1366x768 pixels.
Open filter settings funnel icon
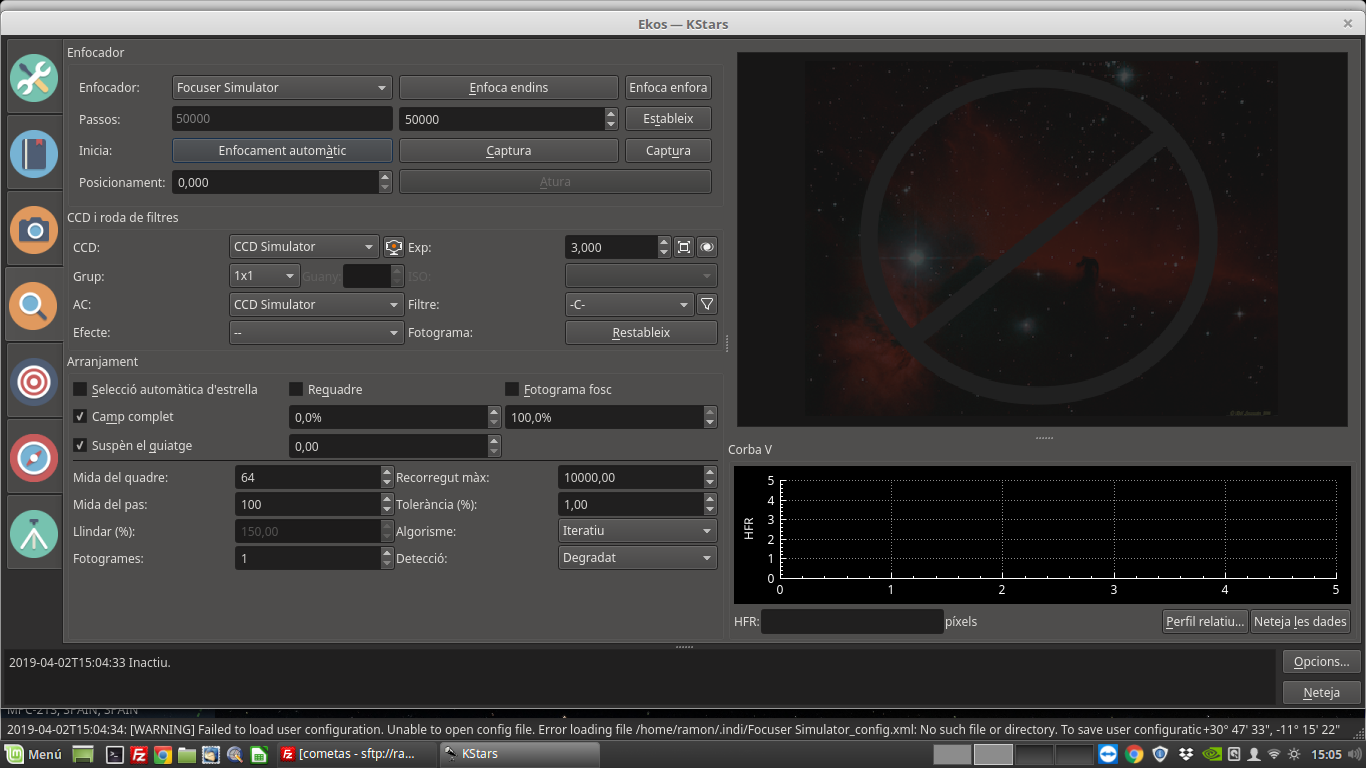click(707, 304)
